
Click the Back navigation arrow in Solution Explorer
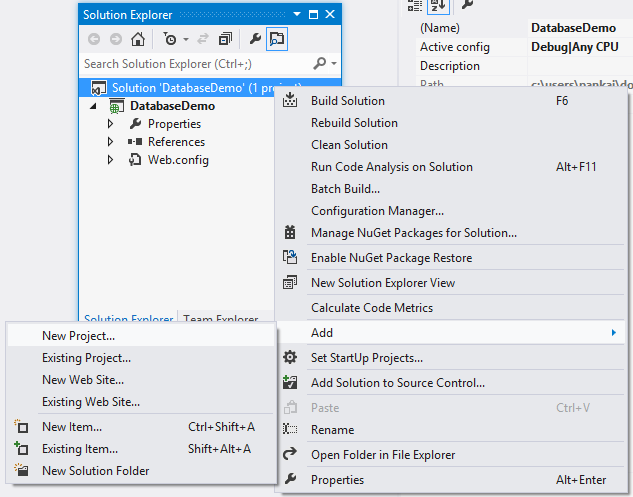coord(94,39)
